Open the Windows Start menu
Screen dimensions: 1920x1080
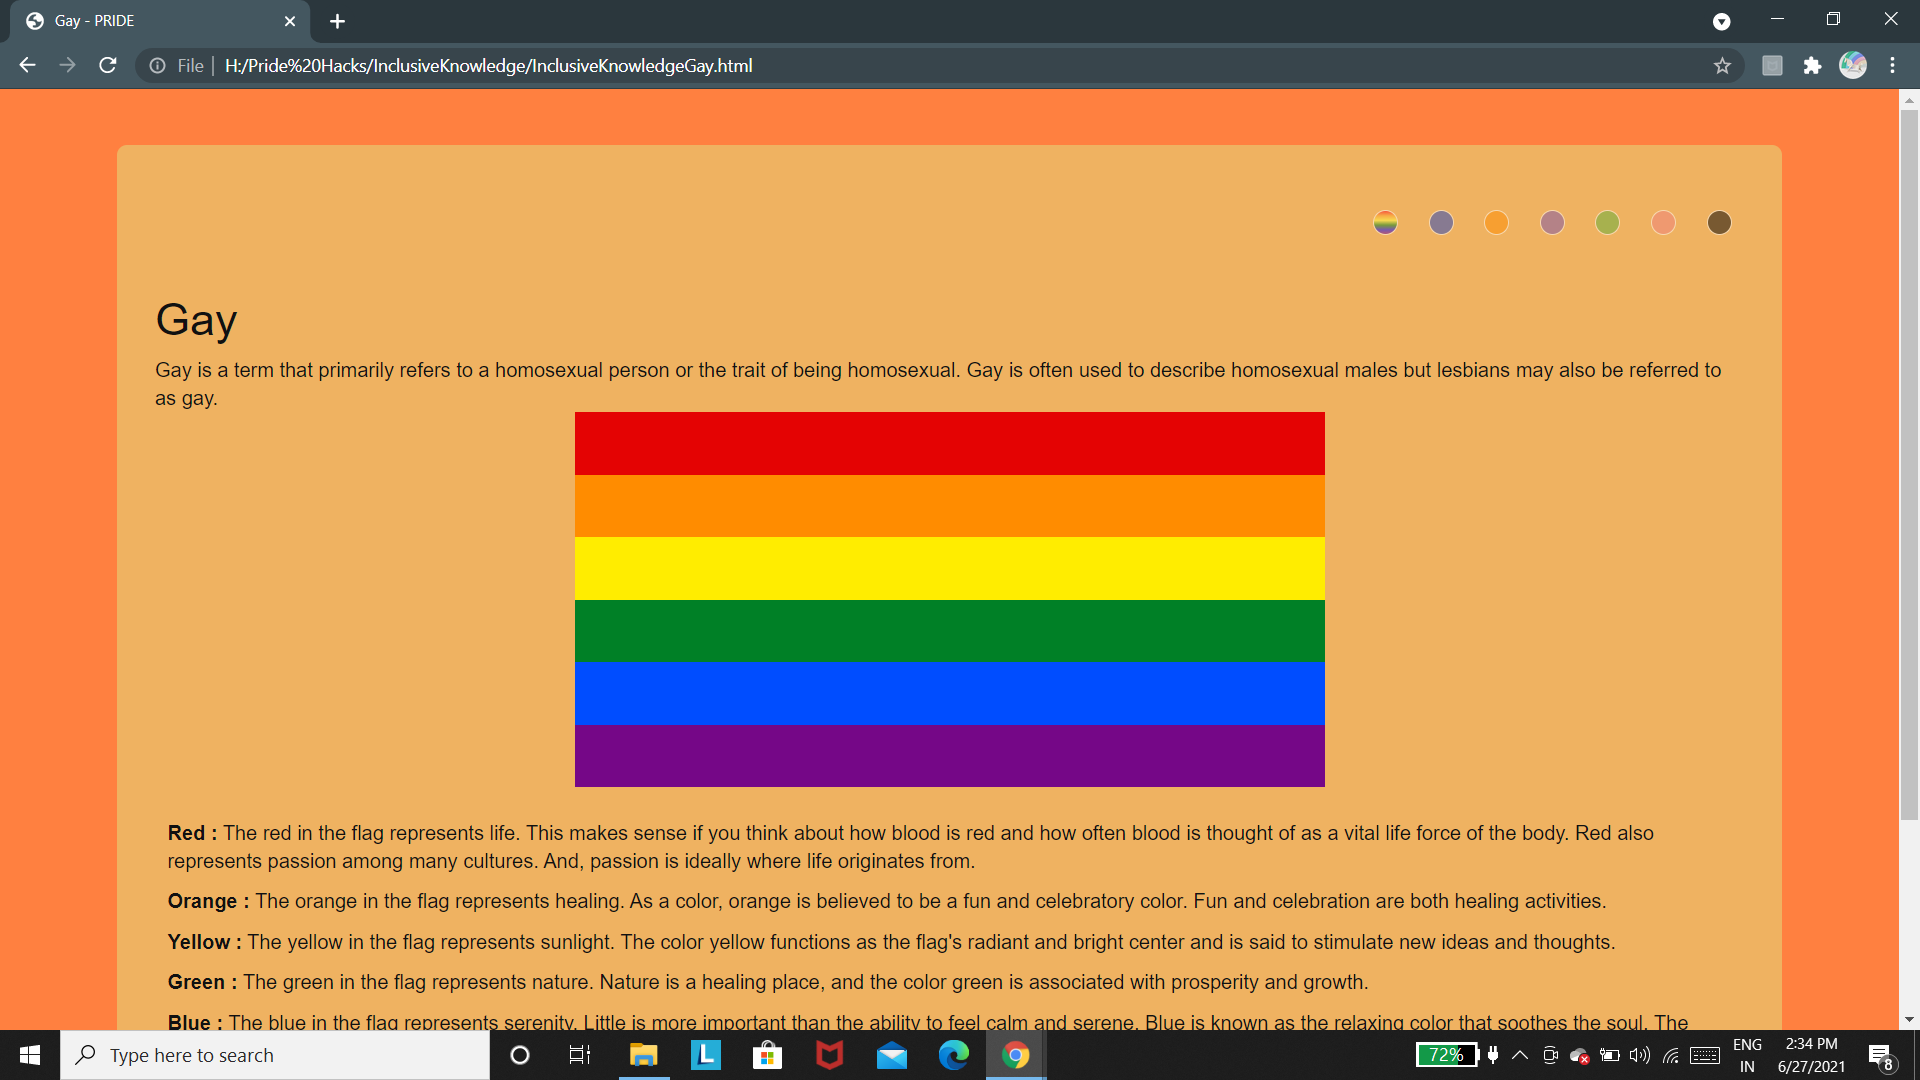click(29, 1055)
